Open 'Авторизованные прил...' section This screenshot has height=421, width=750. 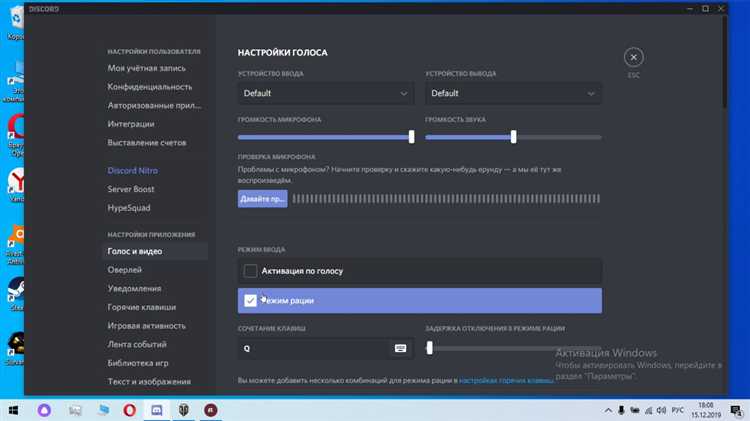(x=154, y=105)
